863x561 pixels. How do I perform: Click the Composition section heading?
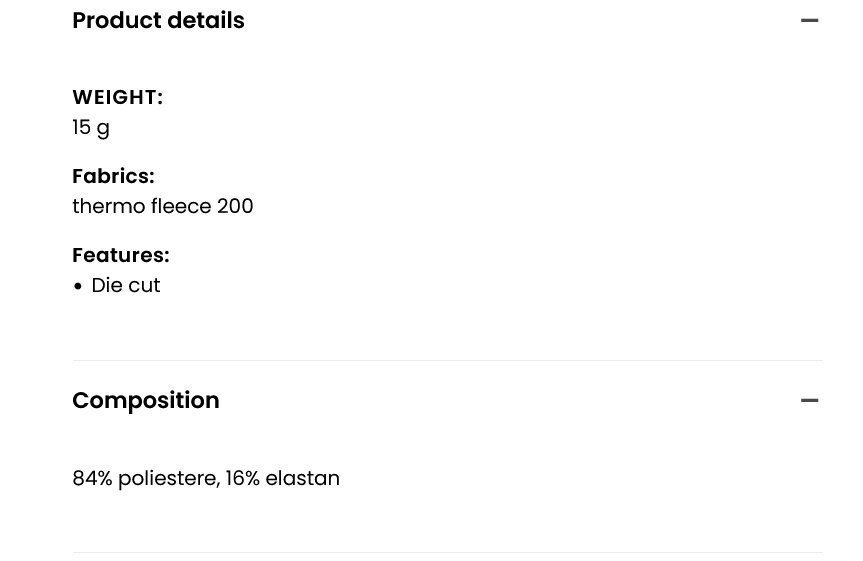pyautogui.click(x=146, y=401)
